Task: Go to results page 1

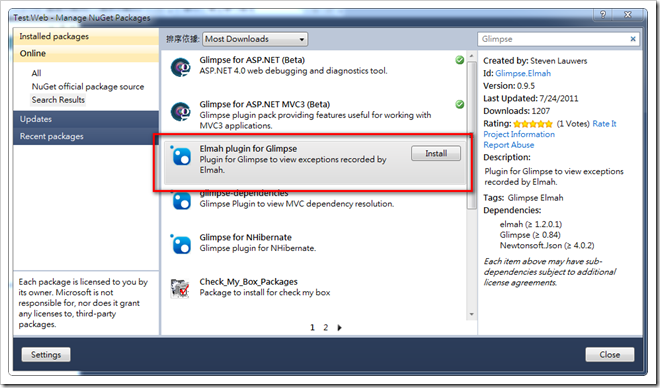Action: (312, 327)
